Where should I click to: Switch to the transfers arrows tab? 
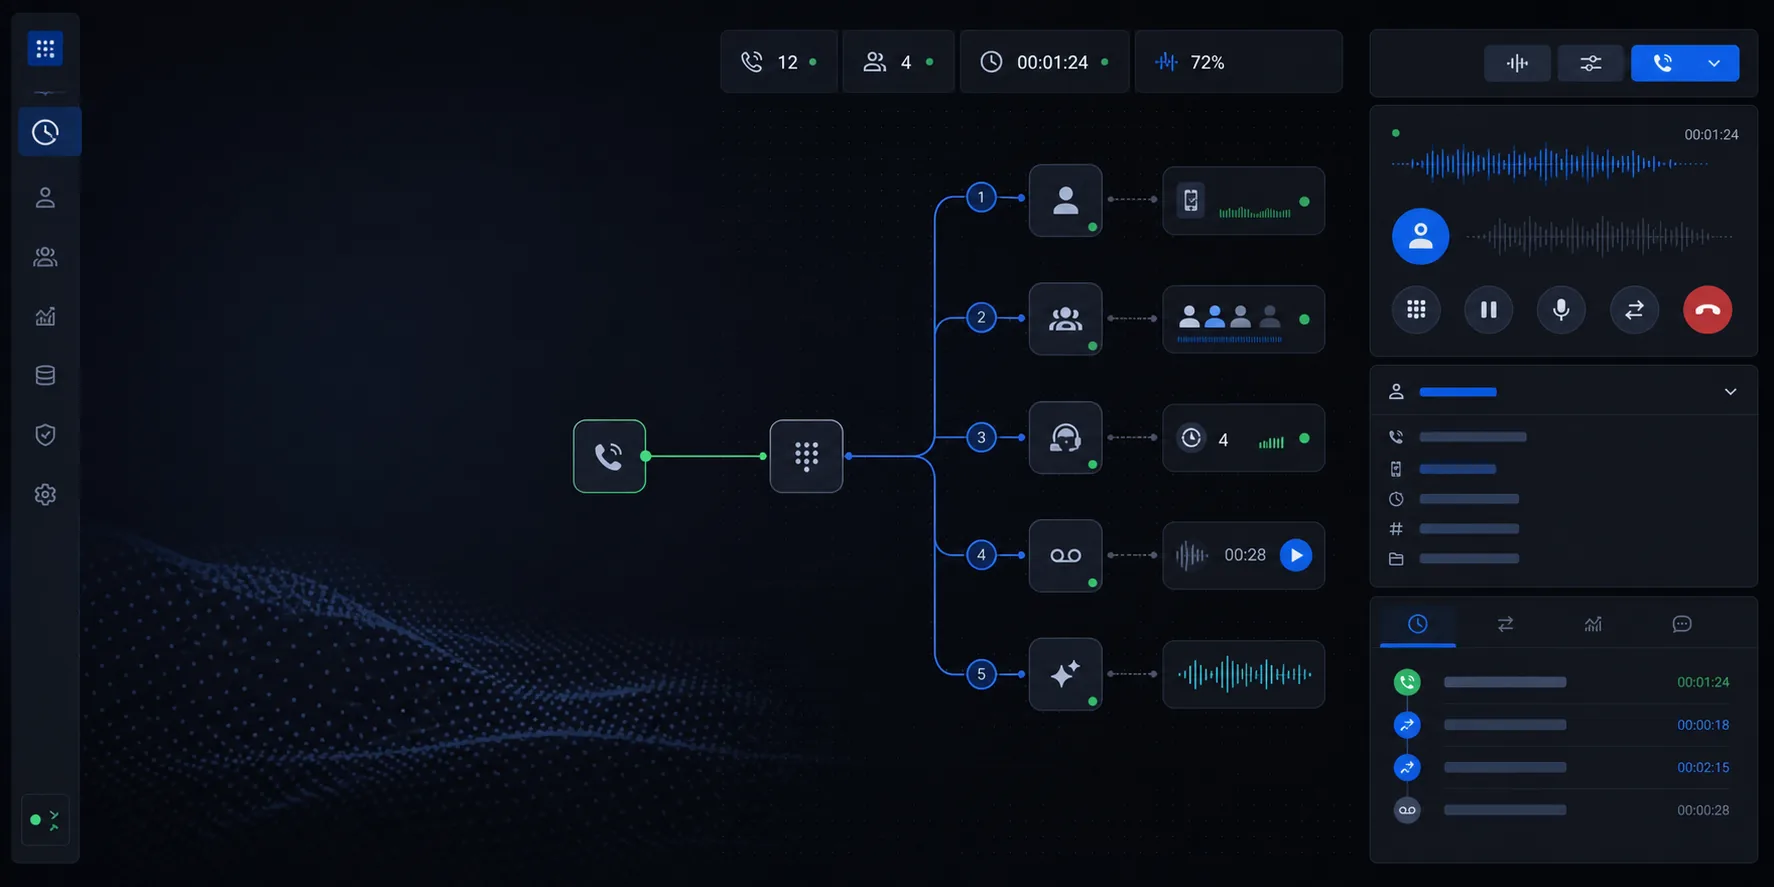(1505, 624)
